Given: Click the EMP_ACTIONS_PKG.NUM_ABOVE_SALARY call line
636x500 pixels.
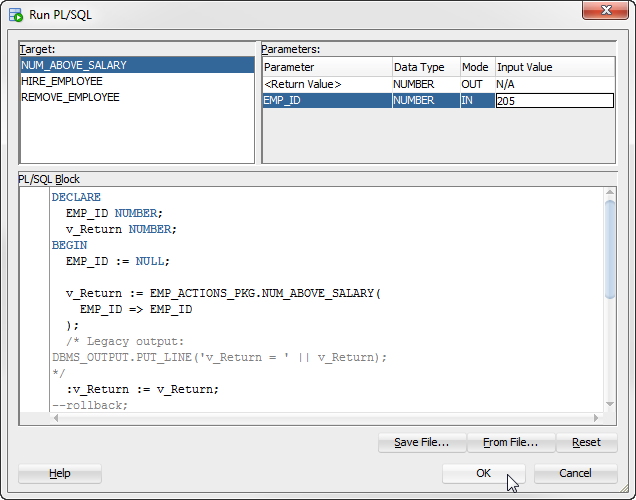Looking at the screenshot, I should 223,293.
